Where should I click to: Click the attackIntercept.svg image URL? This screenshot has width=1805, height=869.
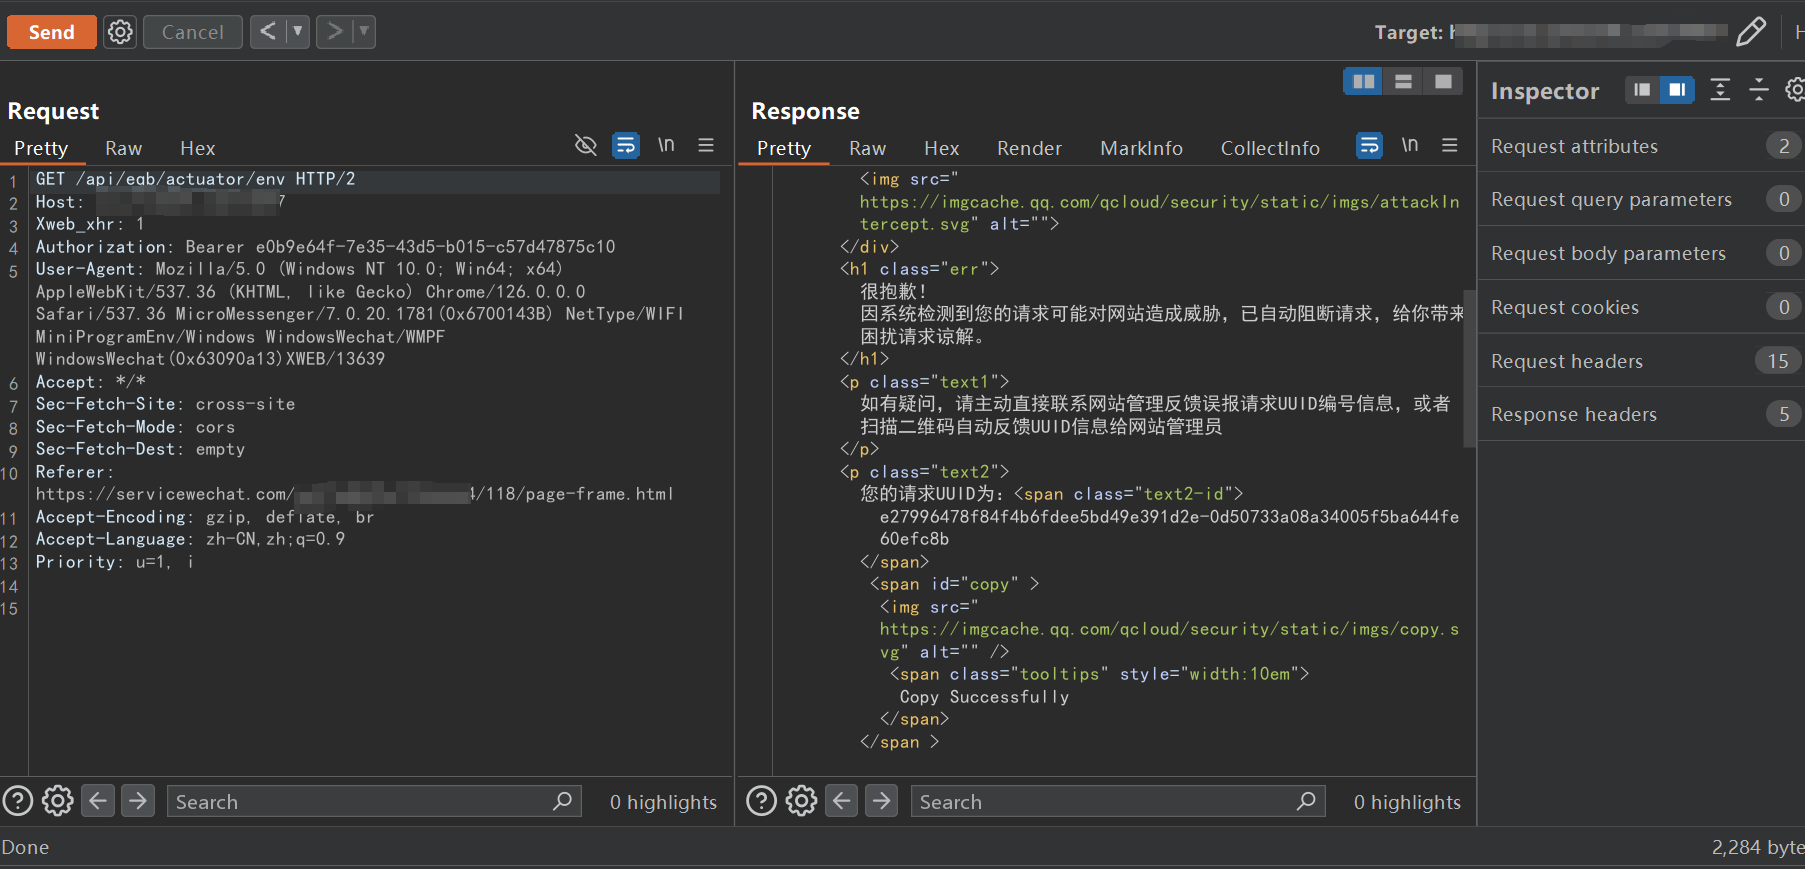coord(1160,213)
